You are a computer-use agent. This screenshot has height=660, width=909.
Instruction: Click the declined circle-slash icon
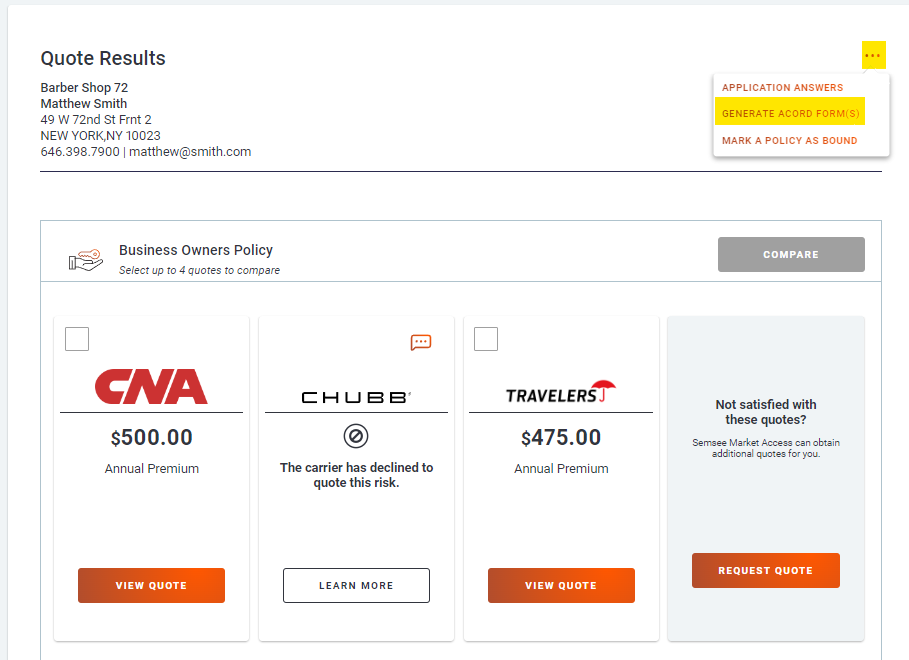point(356,436)
